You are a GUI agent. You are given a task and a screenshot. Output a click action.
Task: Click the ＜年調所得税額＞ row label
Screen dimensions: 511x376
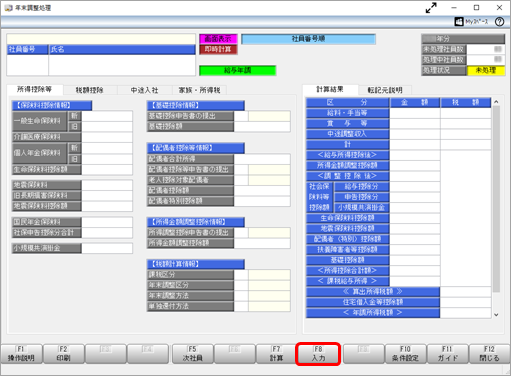point(373,313)
